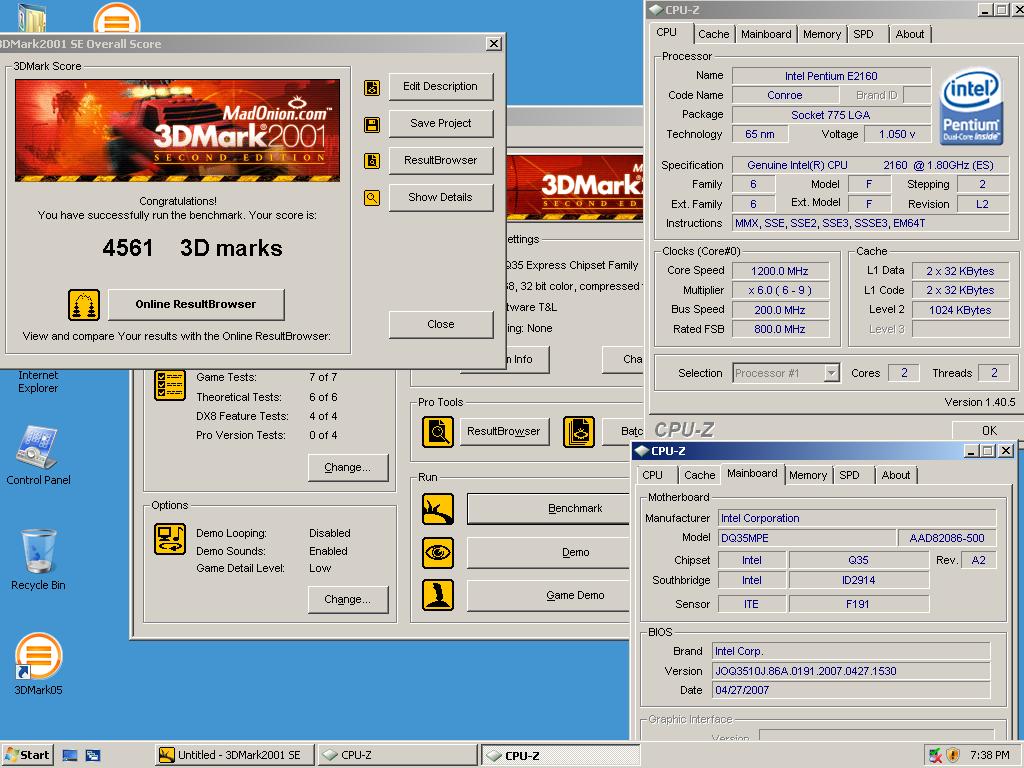Click the Save Project floppy icon
Image resolution: width=1024 pixels, height=768 pixels.
click(372, 125)
